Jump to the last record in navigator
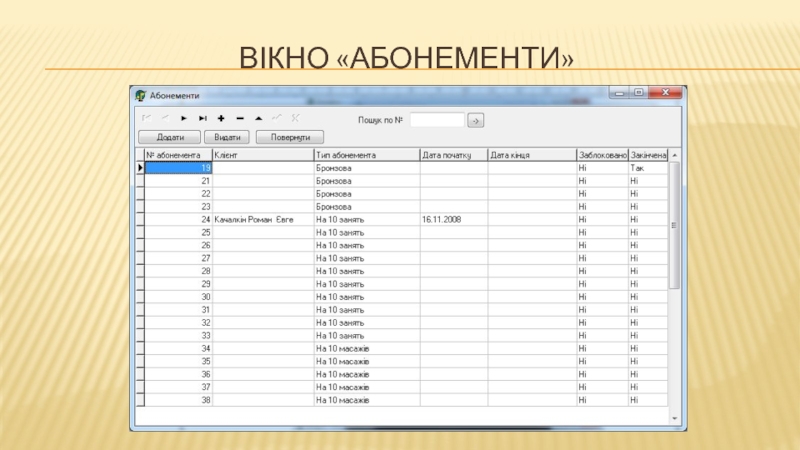Screen dimensions: 800x450 202,119
